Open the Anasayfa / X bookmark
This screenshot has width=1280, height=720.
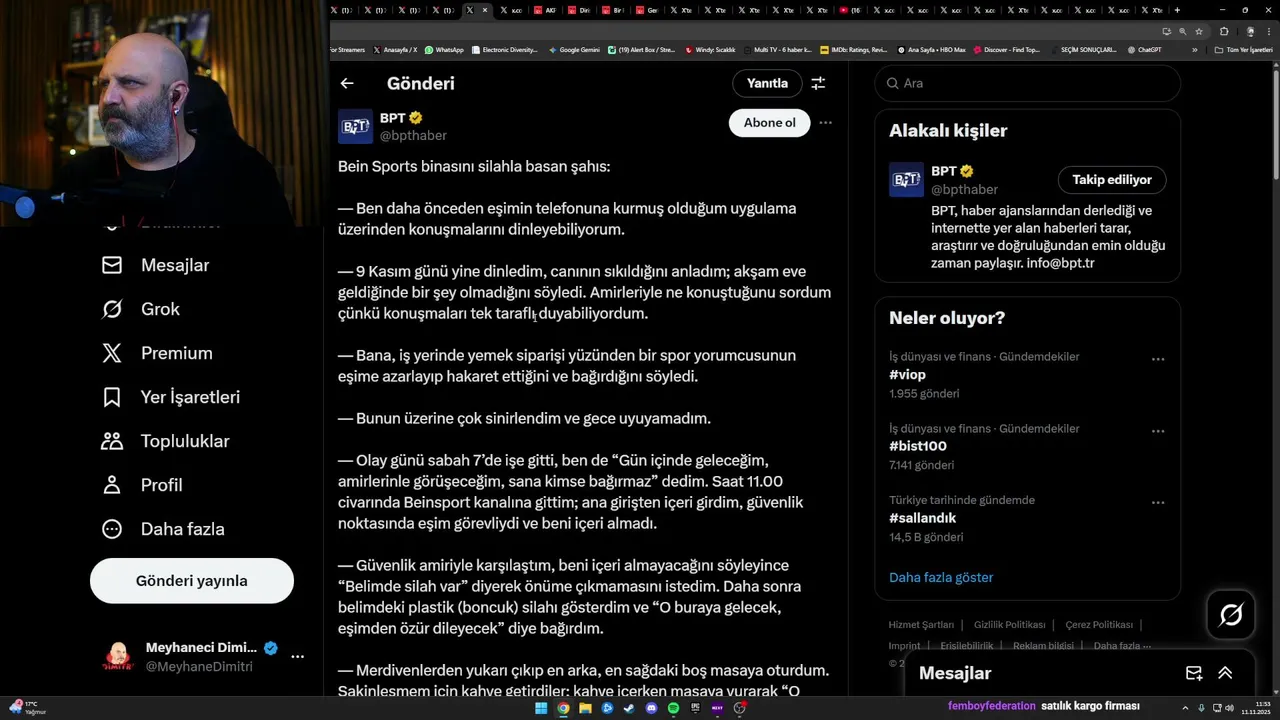pyautogui.click(x=396, y=50)
